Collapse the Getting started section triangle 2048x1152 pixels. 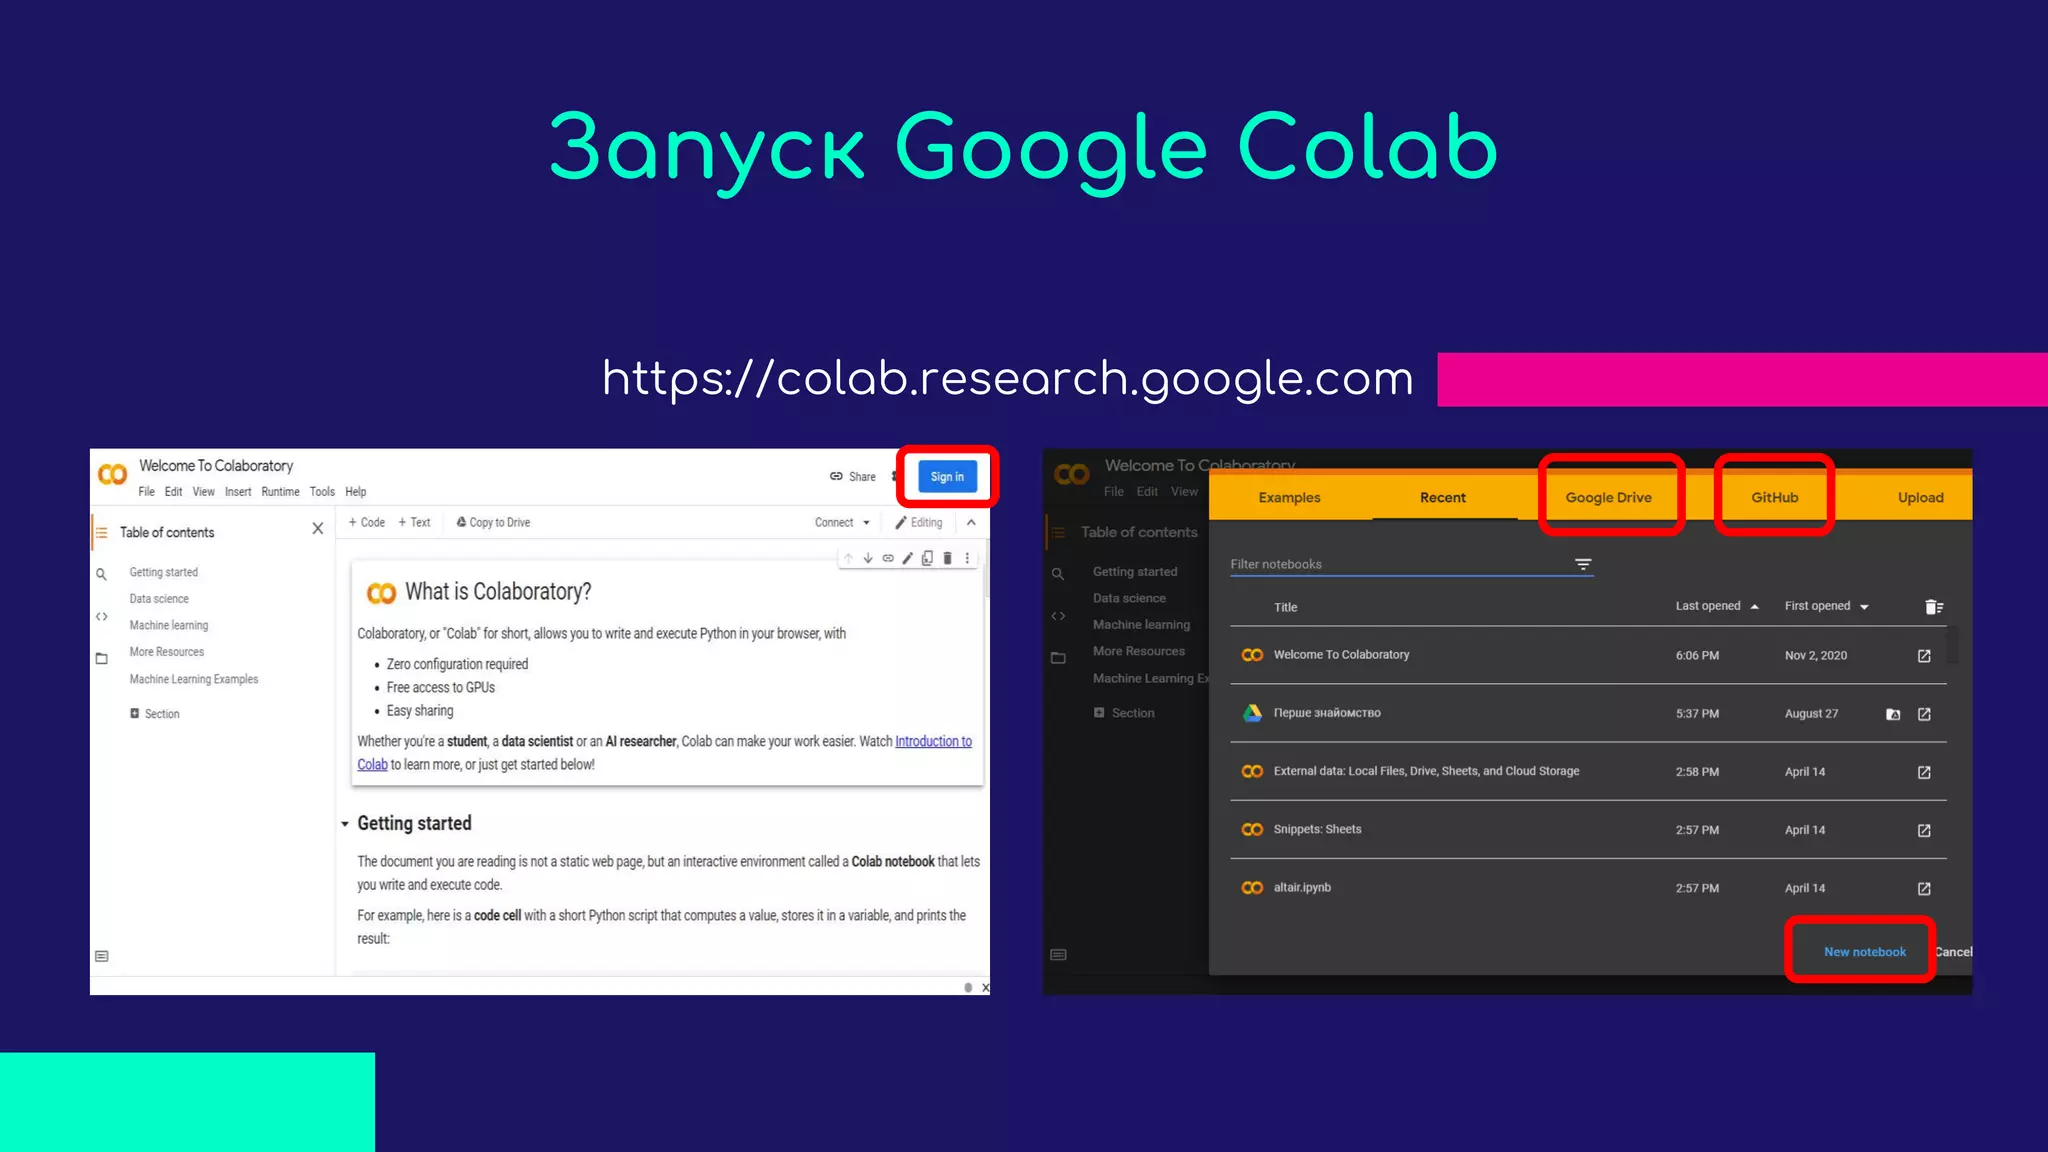(345, 824)
